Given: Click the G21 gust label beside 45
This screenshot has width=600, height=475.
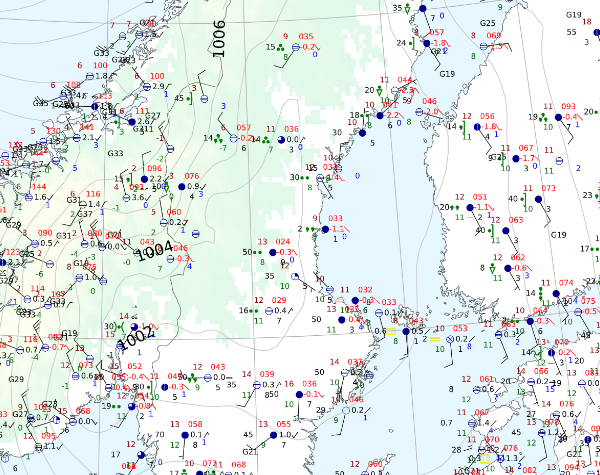Looking at the screenshot, I should coord(250,452).
